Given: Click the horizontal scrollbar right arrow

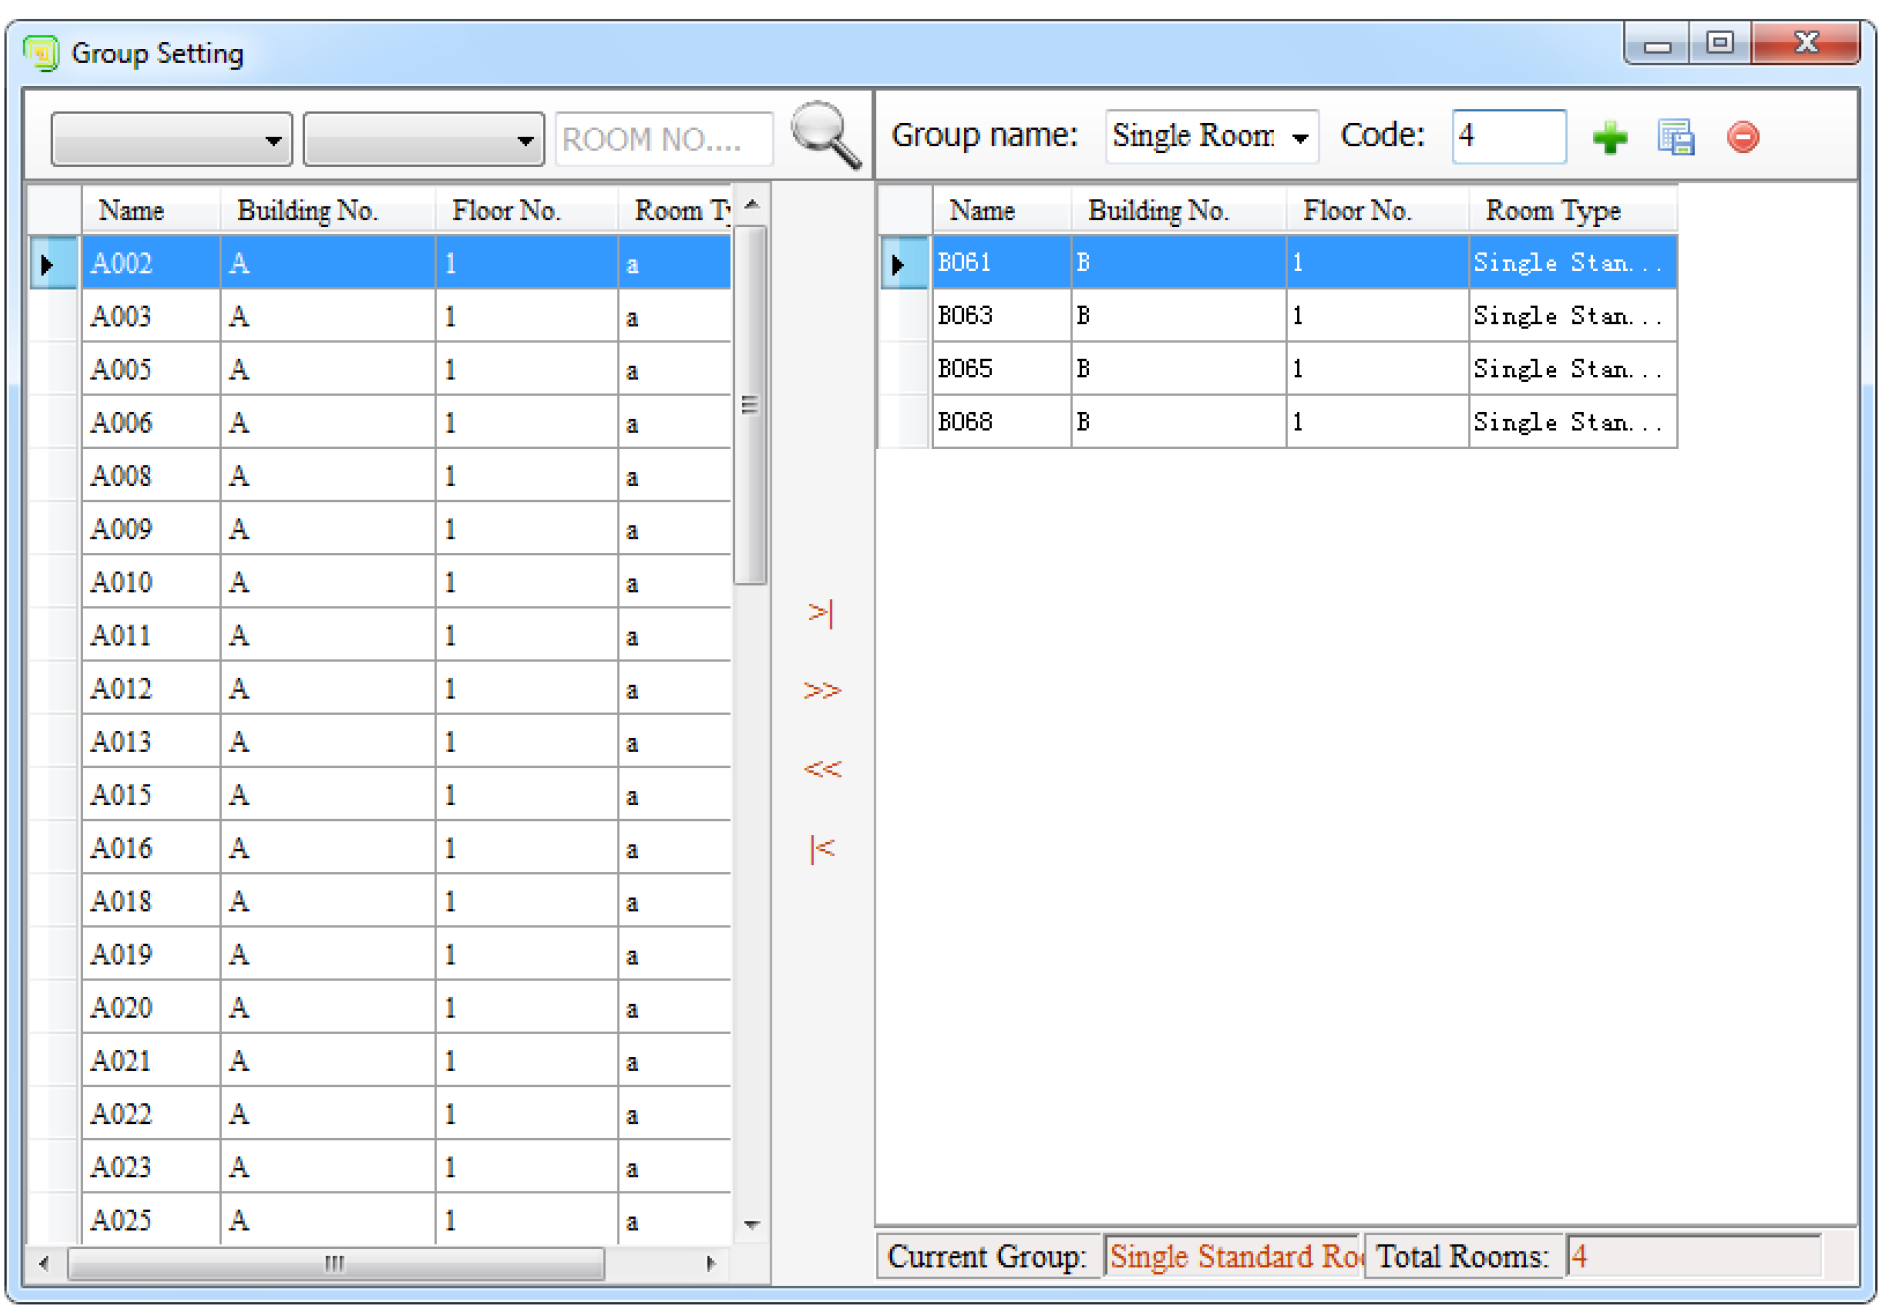Looking at the screenshot, I should [x=710, y=1263].
